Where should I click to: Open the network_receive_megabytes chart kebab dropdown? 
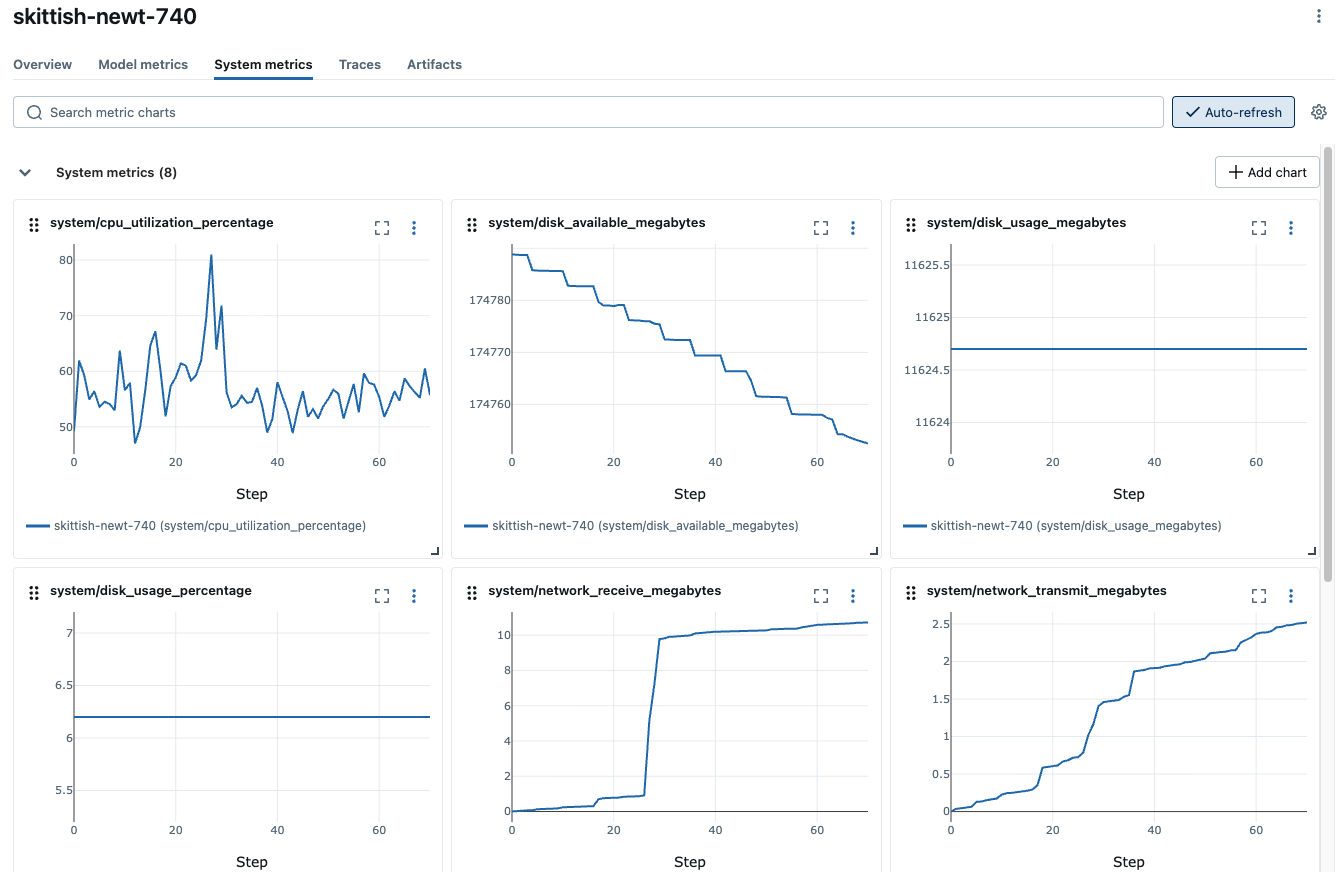[853, 596]
